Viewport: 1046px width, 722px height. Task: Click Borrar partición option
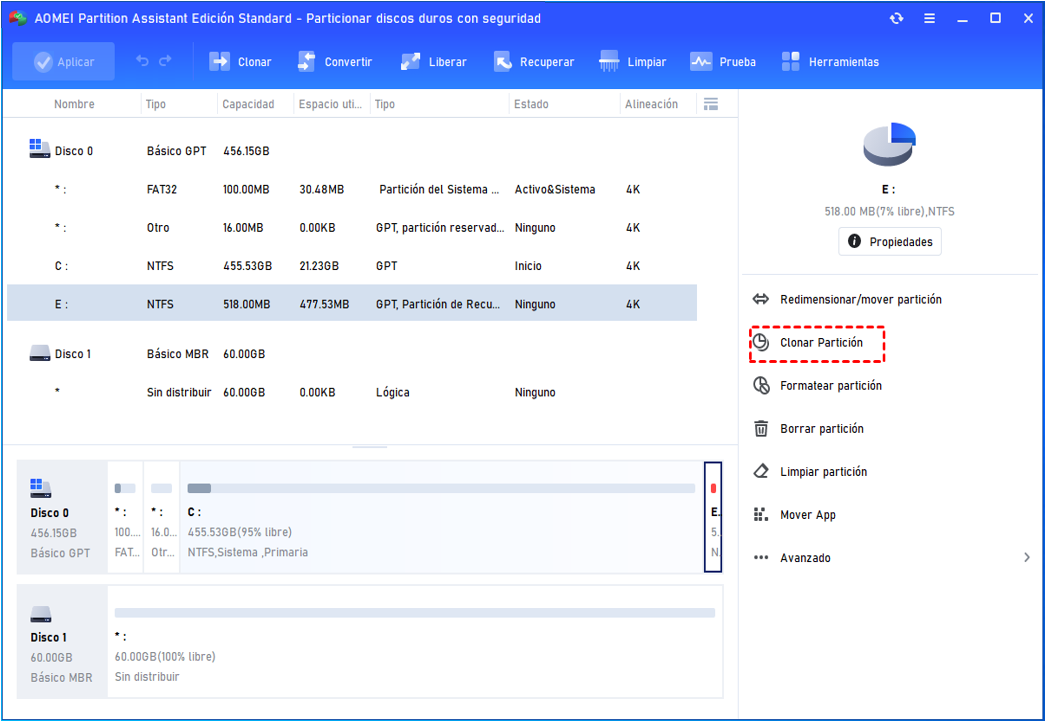click(822, 428)
